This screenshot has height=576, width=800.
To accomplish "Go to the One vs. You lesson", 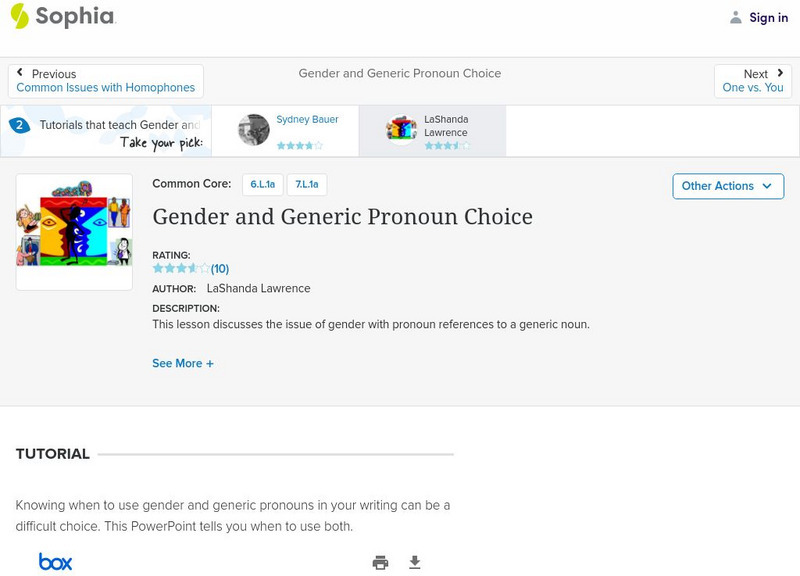I will pyautogui.click(x=752, y=88).
